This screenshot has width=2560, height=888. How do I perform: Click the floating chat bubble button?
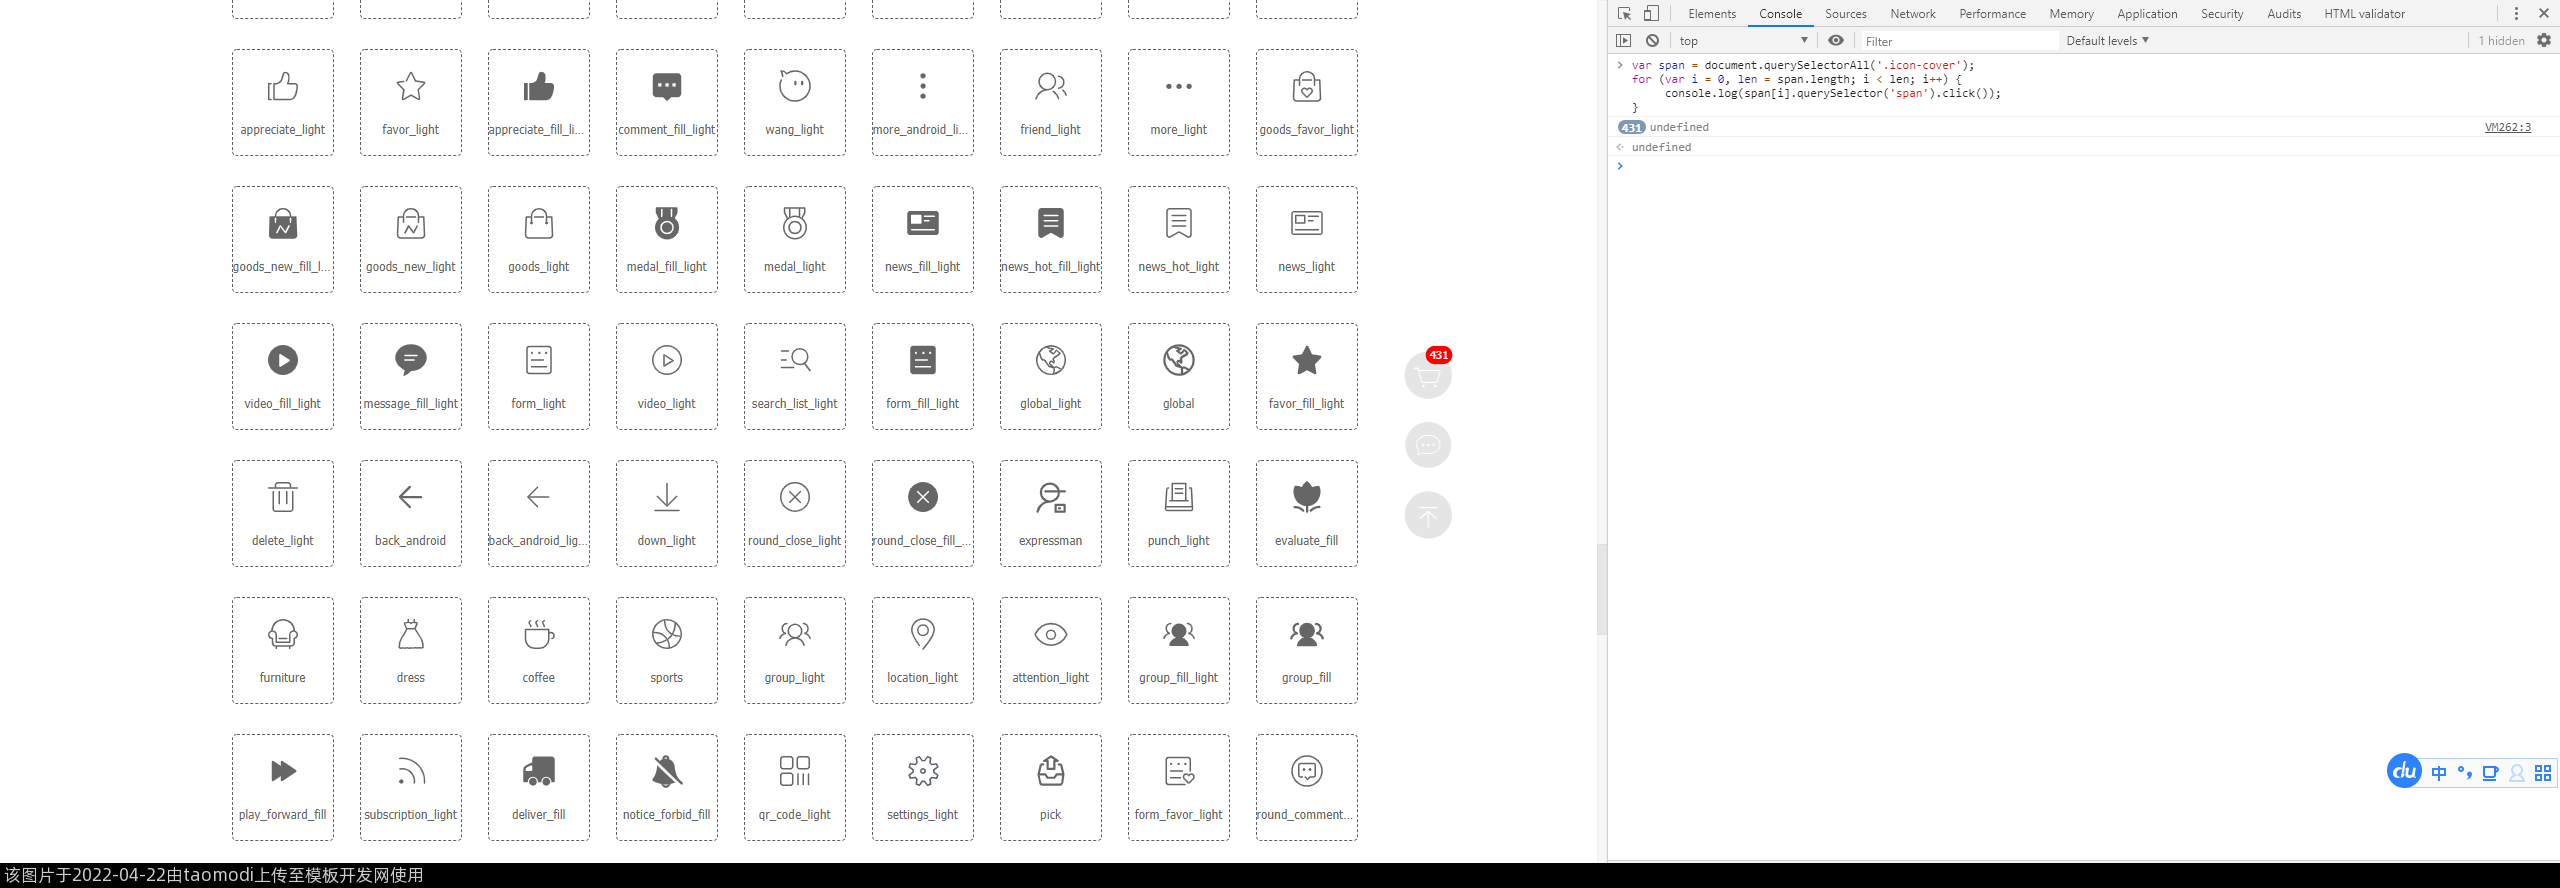pyautogui.click(x=1427, y=445)
